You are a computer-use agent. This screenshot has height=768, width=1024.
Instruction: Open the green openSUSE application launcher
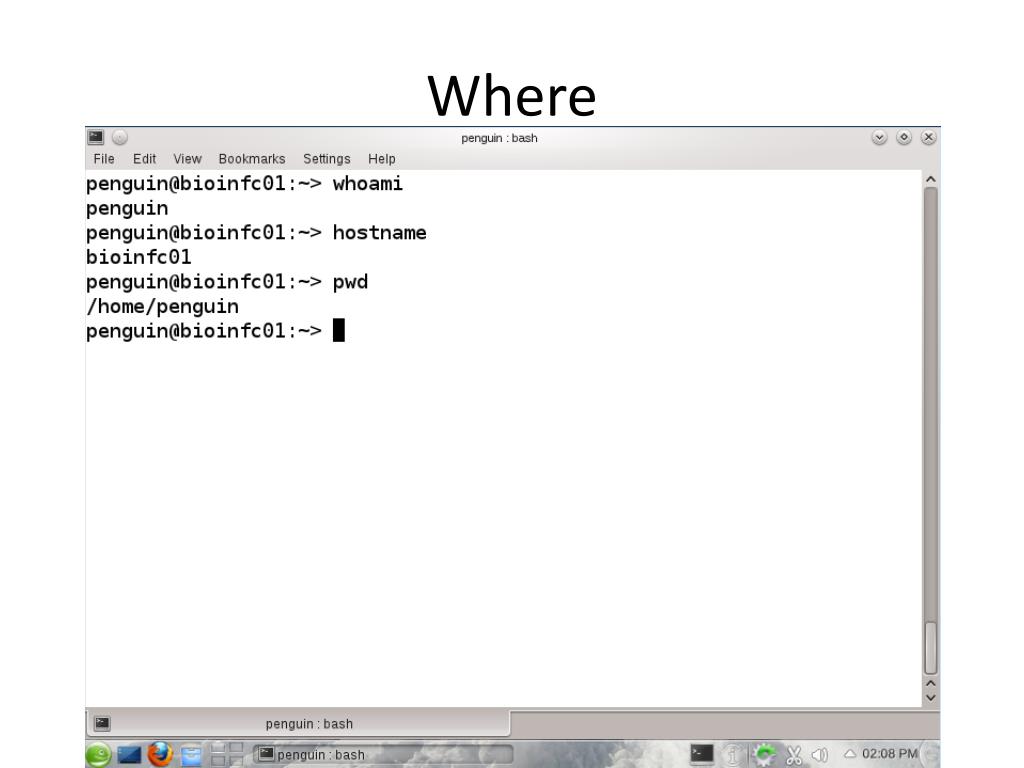pyautogui.click(x=98, y=755)
